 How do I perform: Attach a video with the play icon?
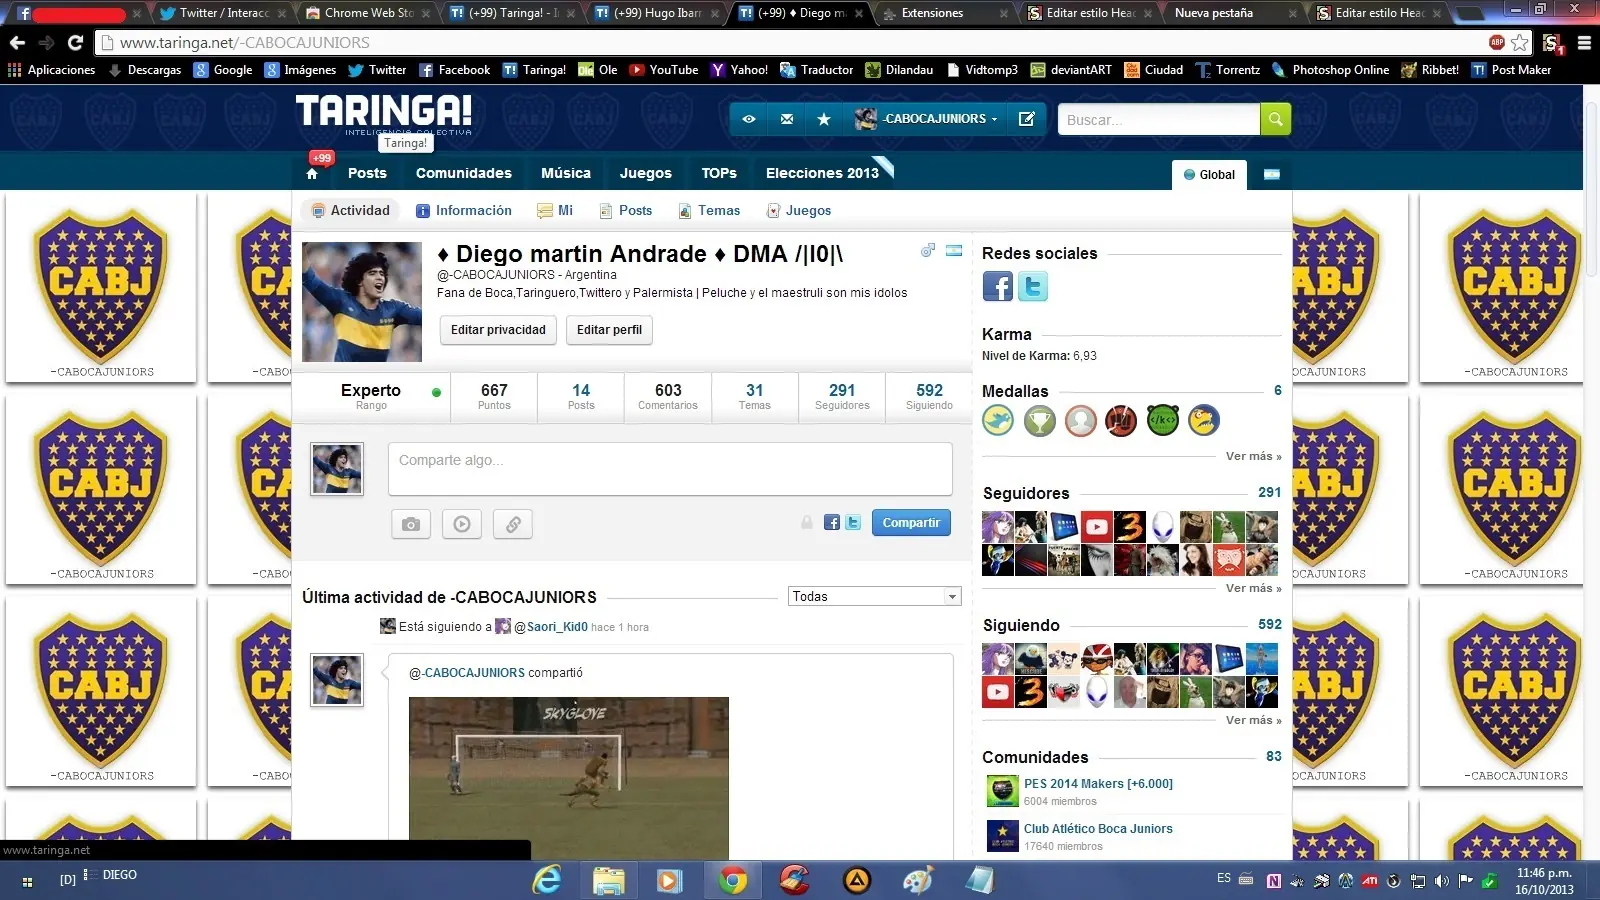point(462,524)
